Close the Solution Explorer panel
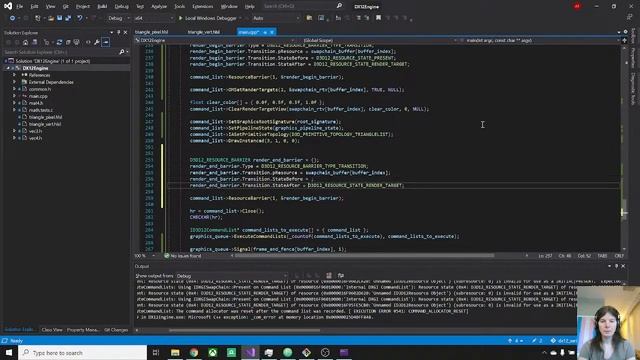This screenshot has width=640, height=360. point(125,32)
